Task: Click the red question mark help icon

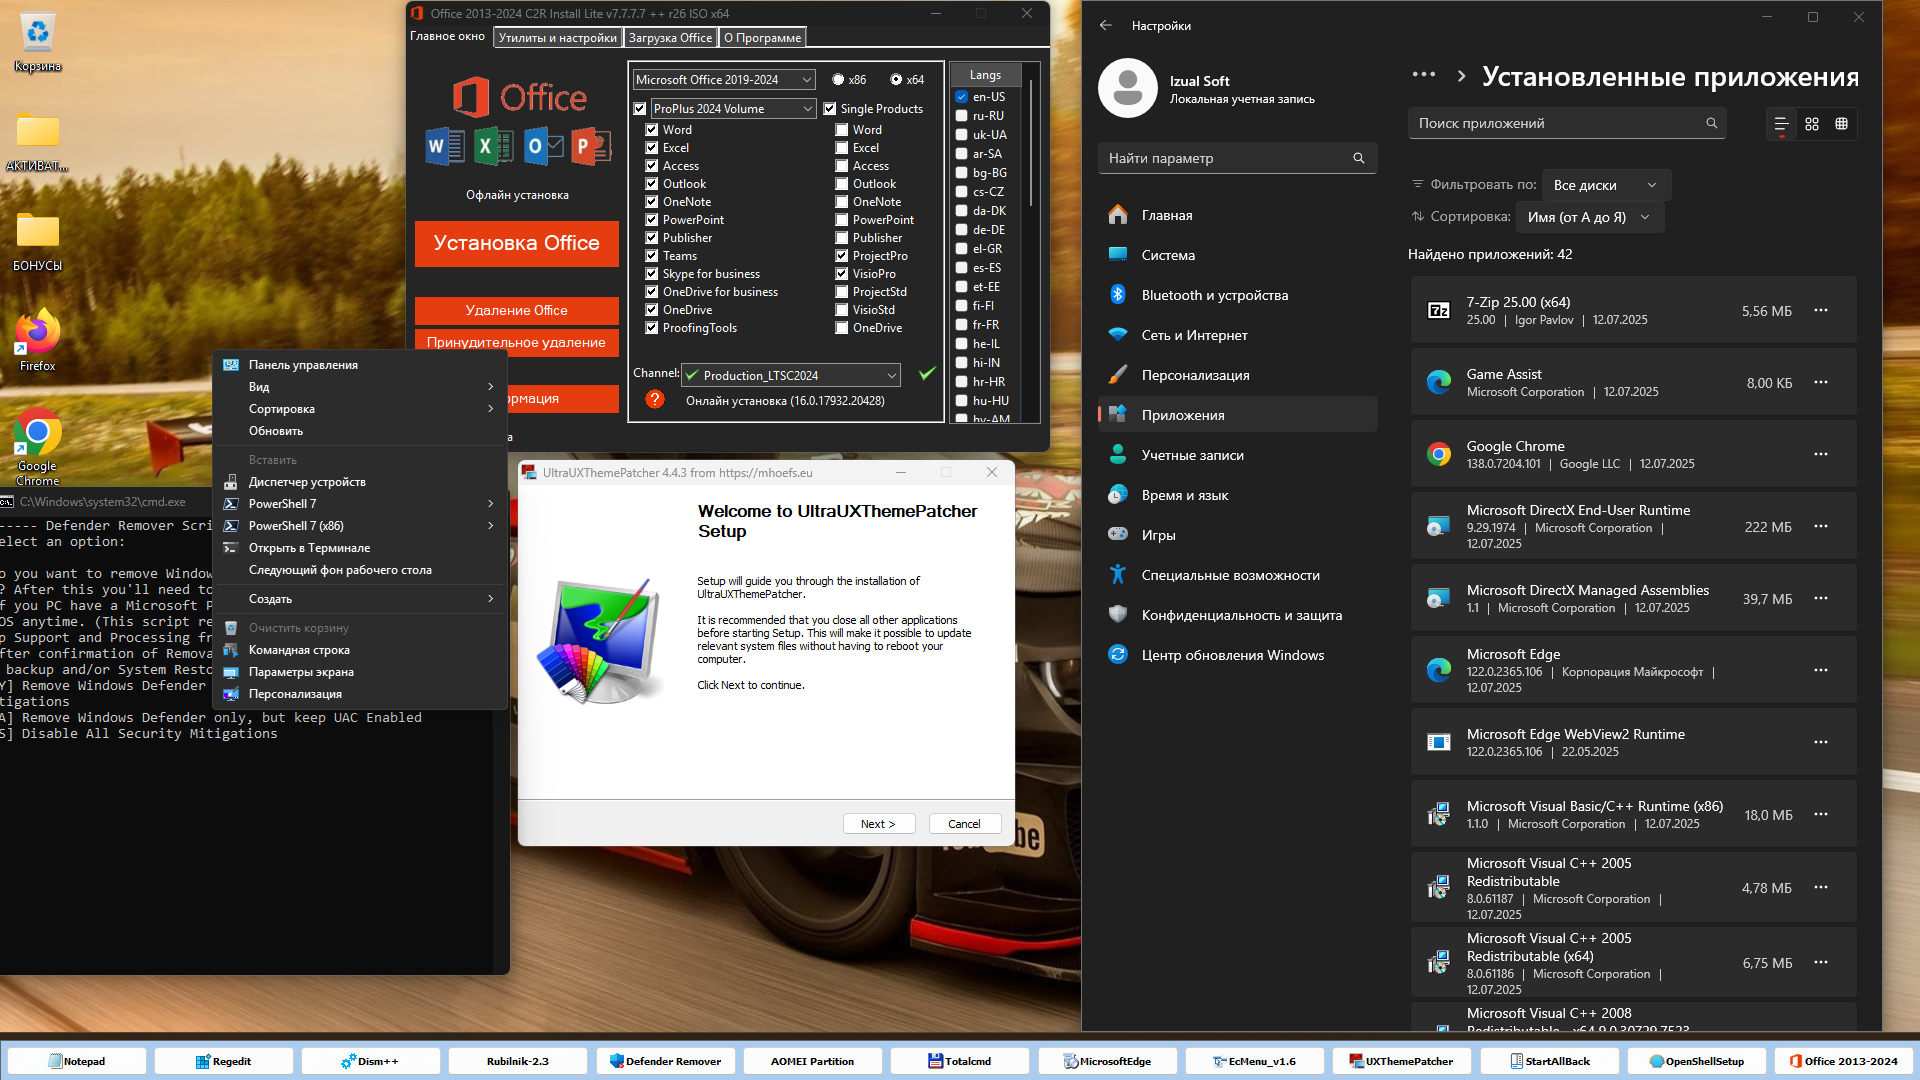Action: (x=655, y=399)
